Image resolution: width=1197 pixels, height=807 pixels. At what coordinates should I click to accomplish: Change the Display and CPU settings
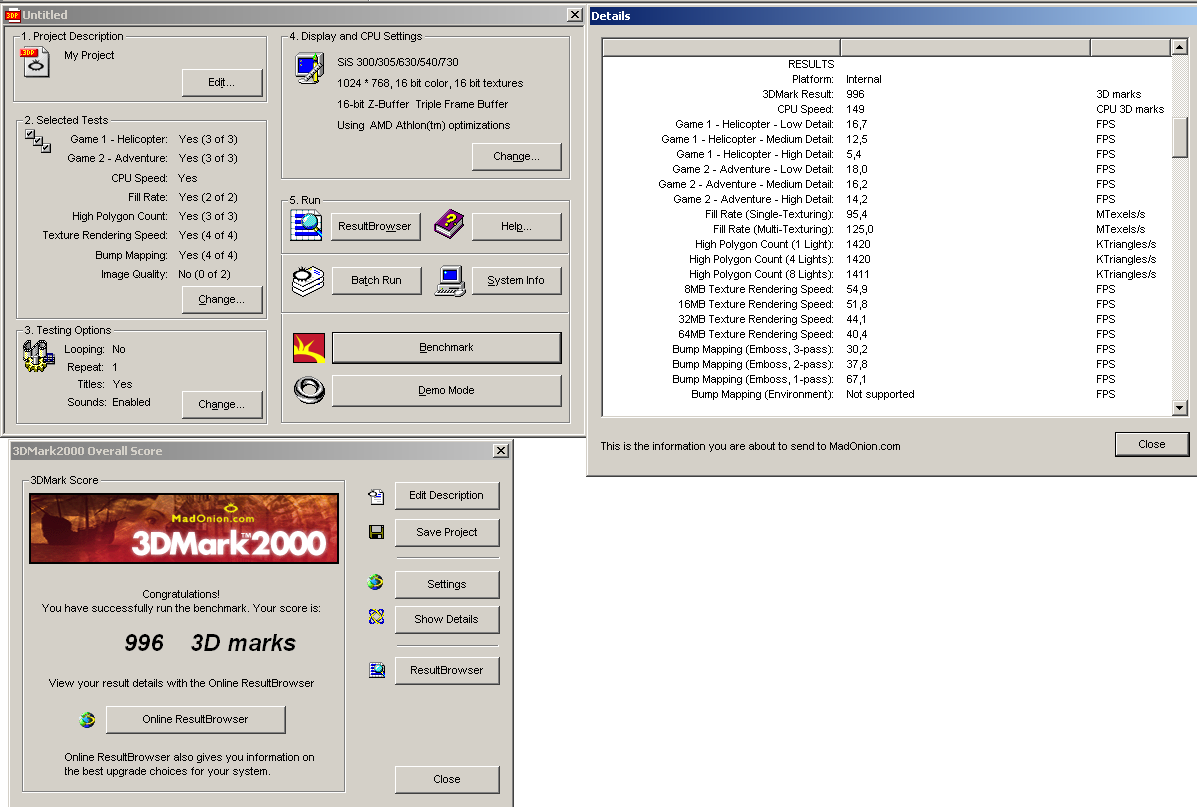(516, 157)
